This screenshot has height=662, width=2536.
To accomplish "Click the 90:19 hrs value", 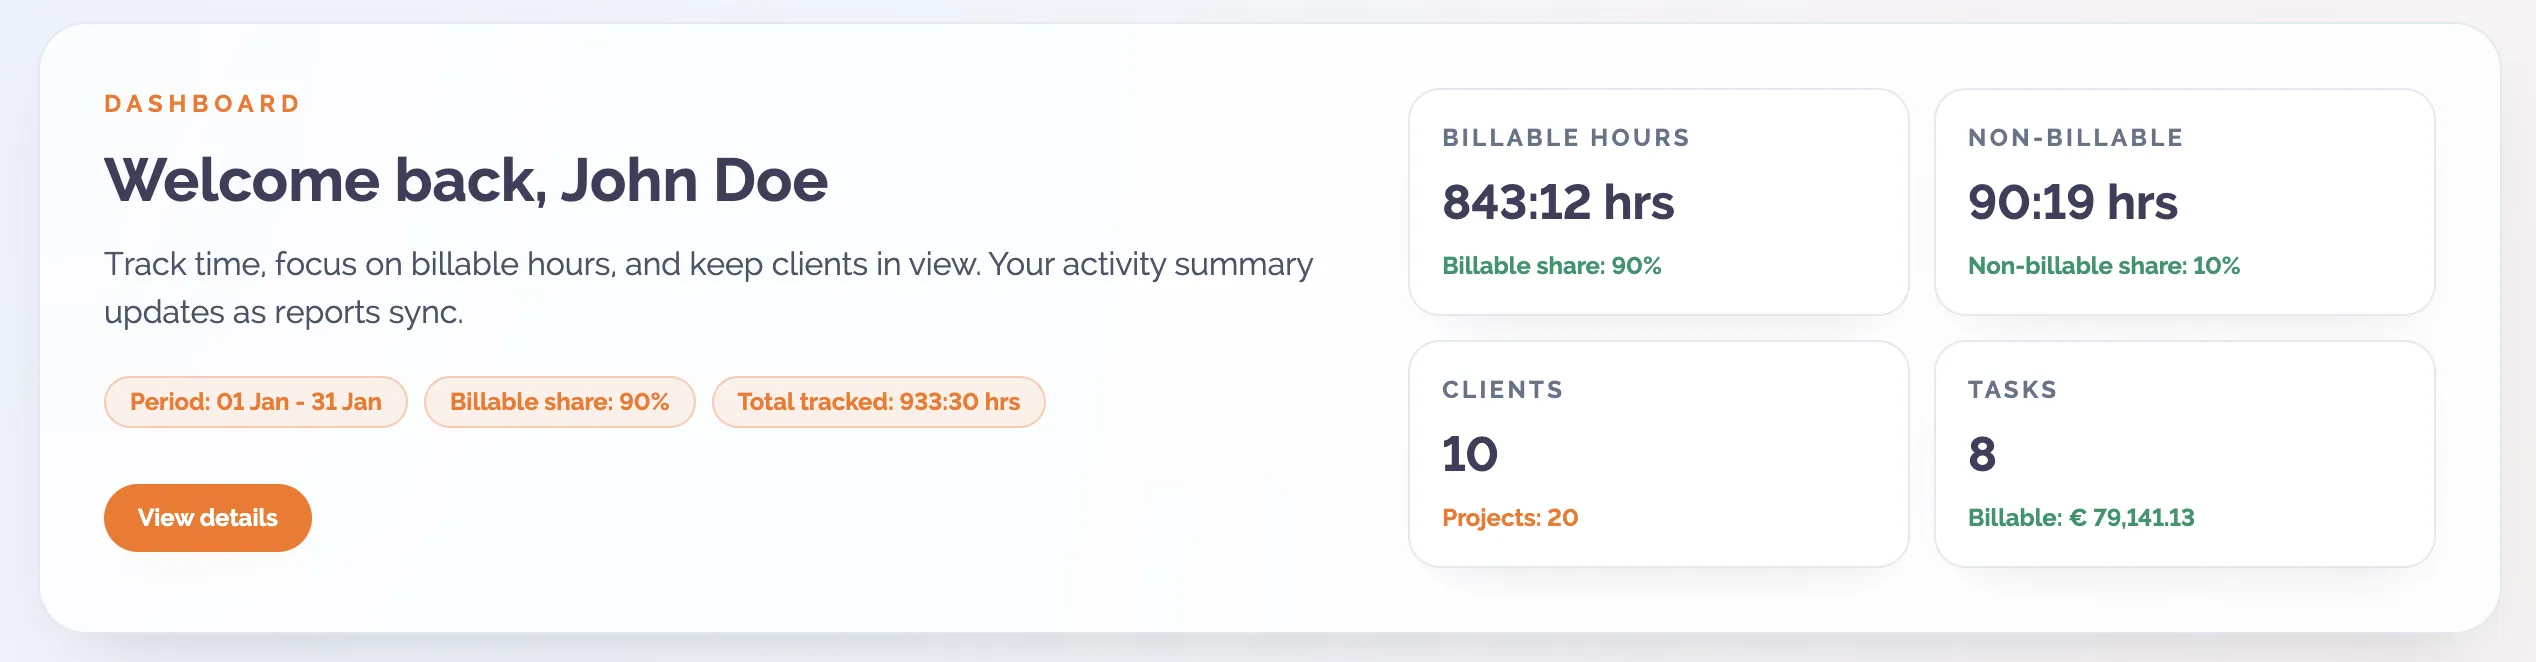I will (2072, 202).
